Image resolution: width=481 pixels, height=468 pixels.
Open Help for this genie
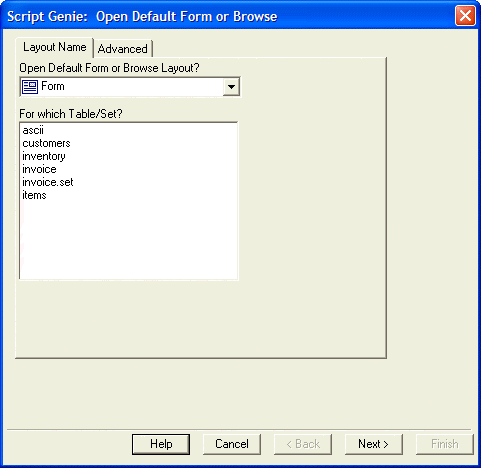[161, 444]
